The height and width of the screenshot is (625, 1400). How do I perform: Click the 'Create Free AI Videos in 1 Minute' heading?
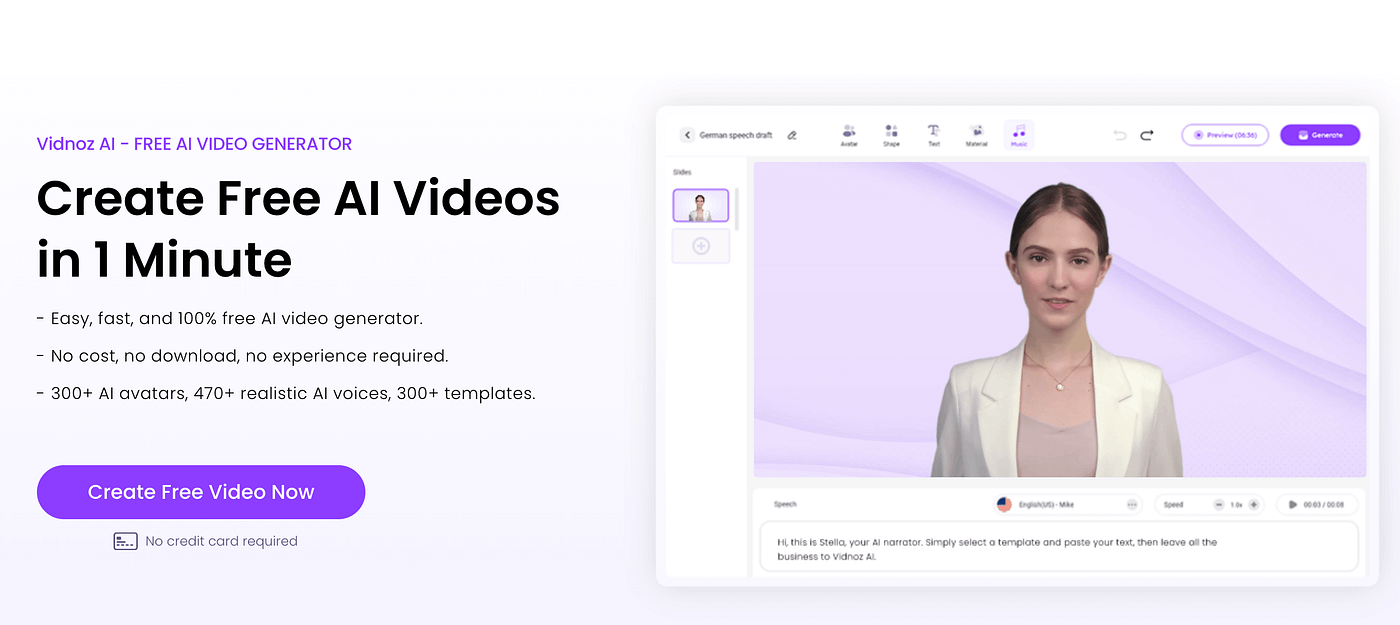(x=298, y=228)
